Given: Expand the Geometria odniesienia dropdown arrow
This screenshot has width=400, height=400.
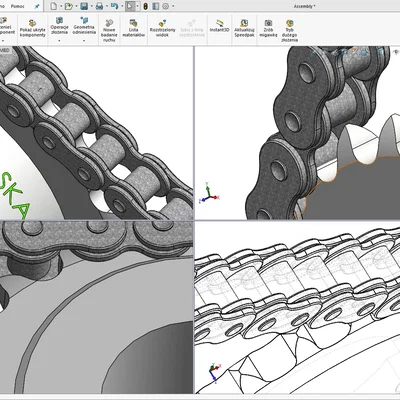Looking at the screenshot, I should point(84,41).
